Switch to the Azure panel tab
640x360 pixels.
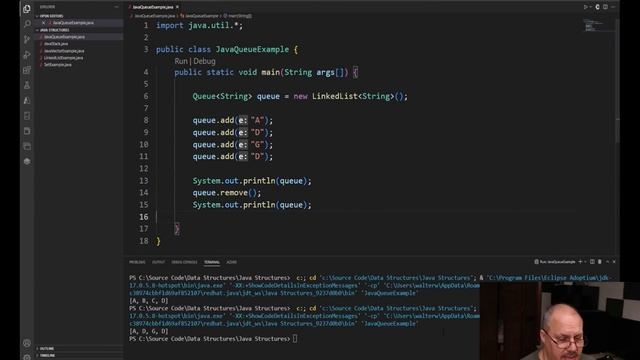click(x=231, y=262)
